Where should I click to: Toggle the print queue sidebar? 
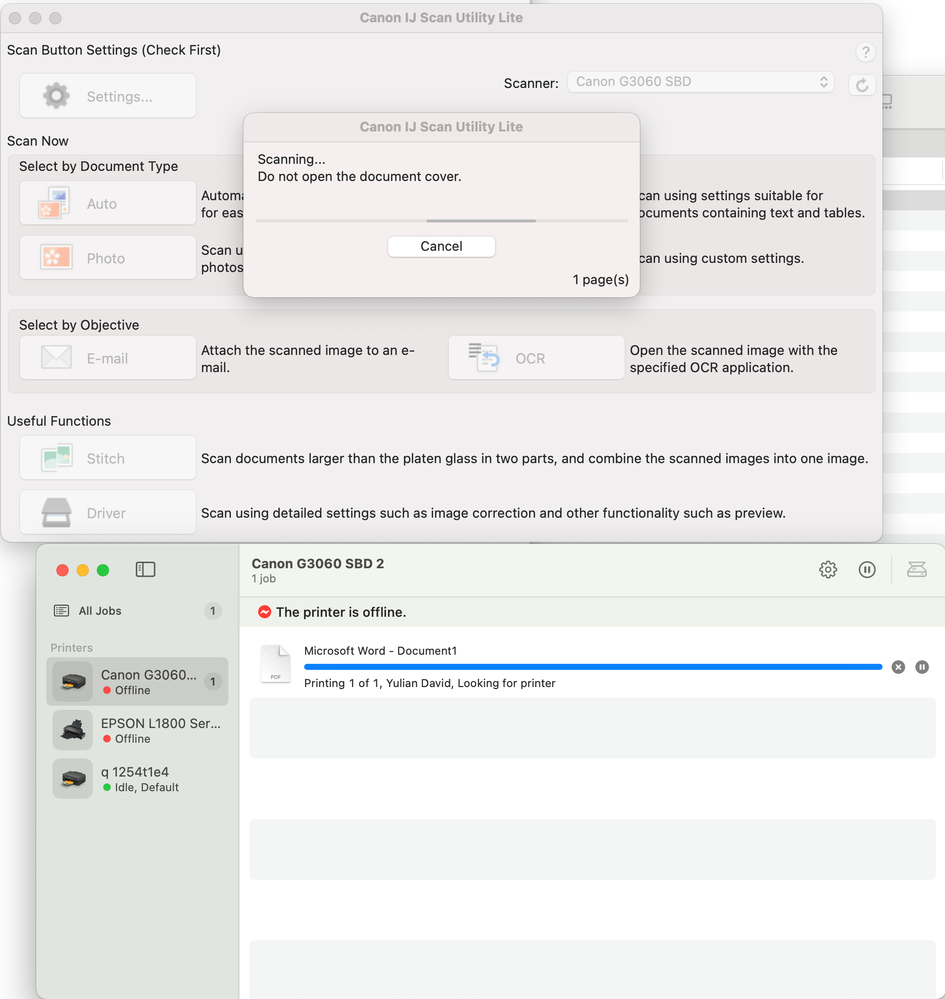pyautogui.click(x=145, y=568)
